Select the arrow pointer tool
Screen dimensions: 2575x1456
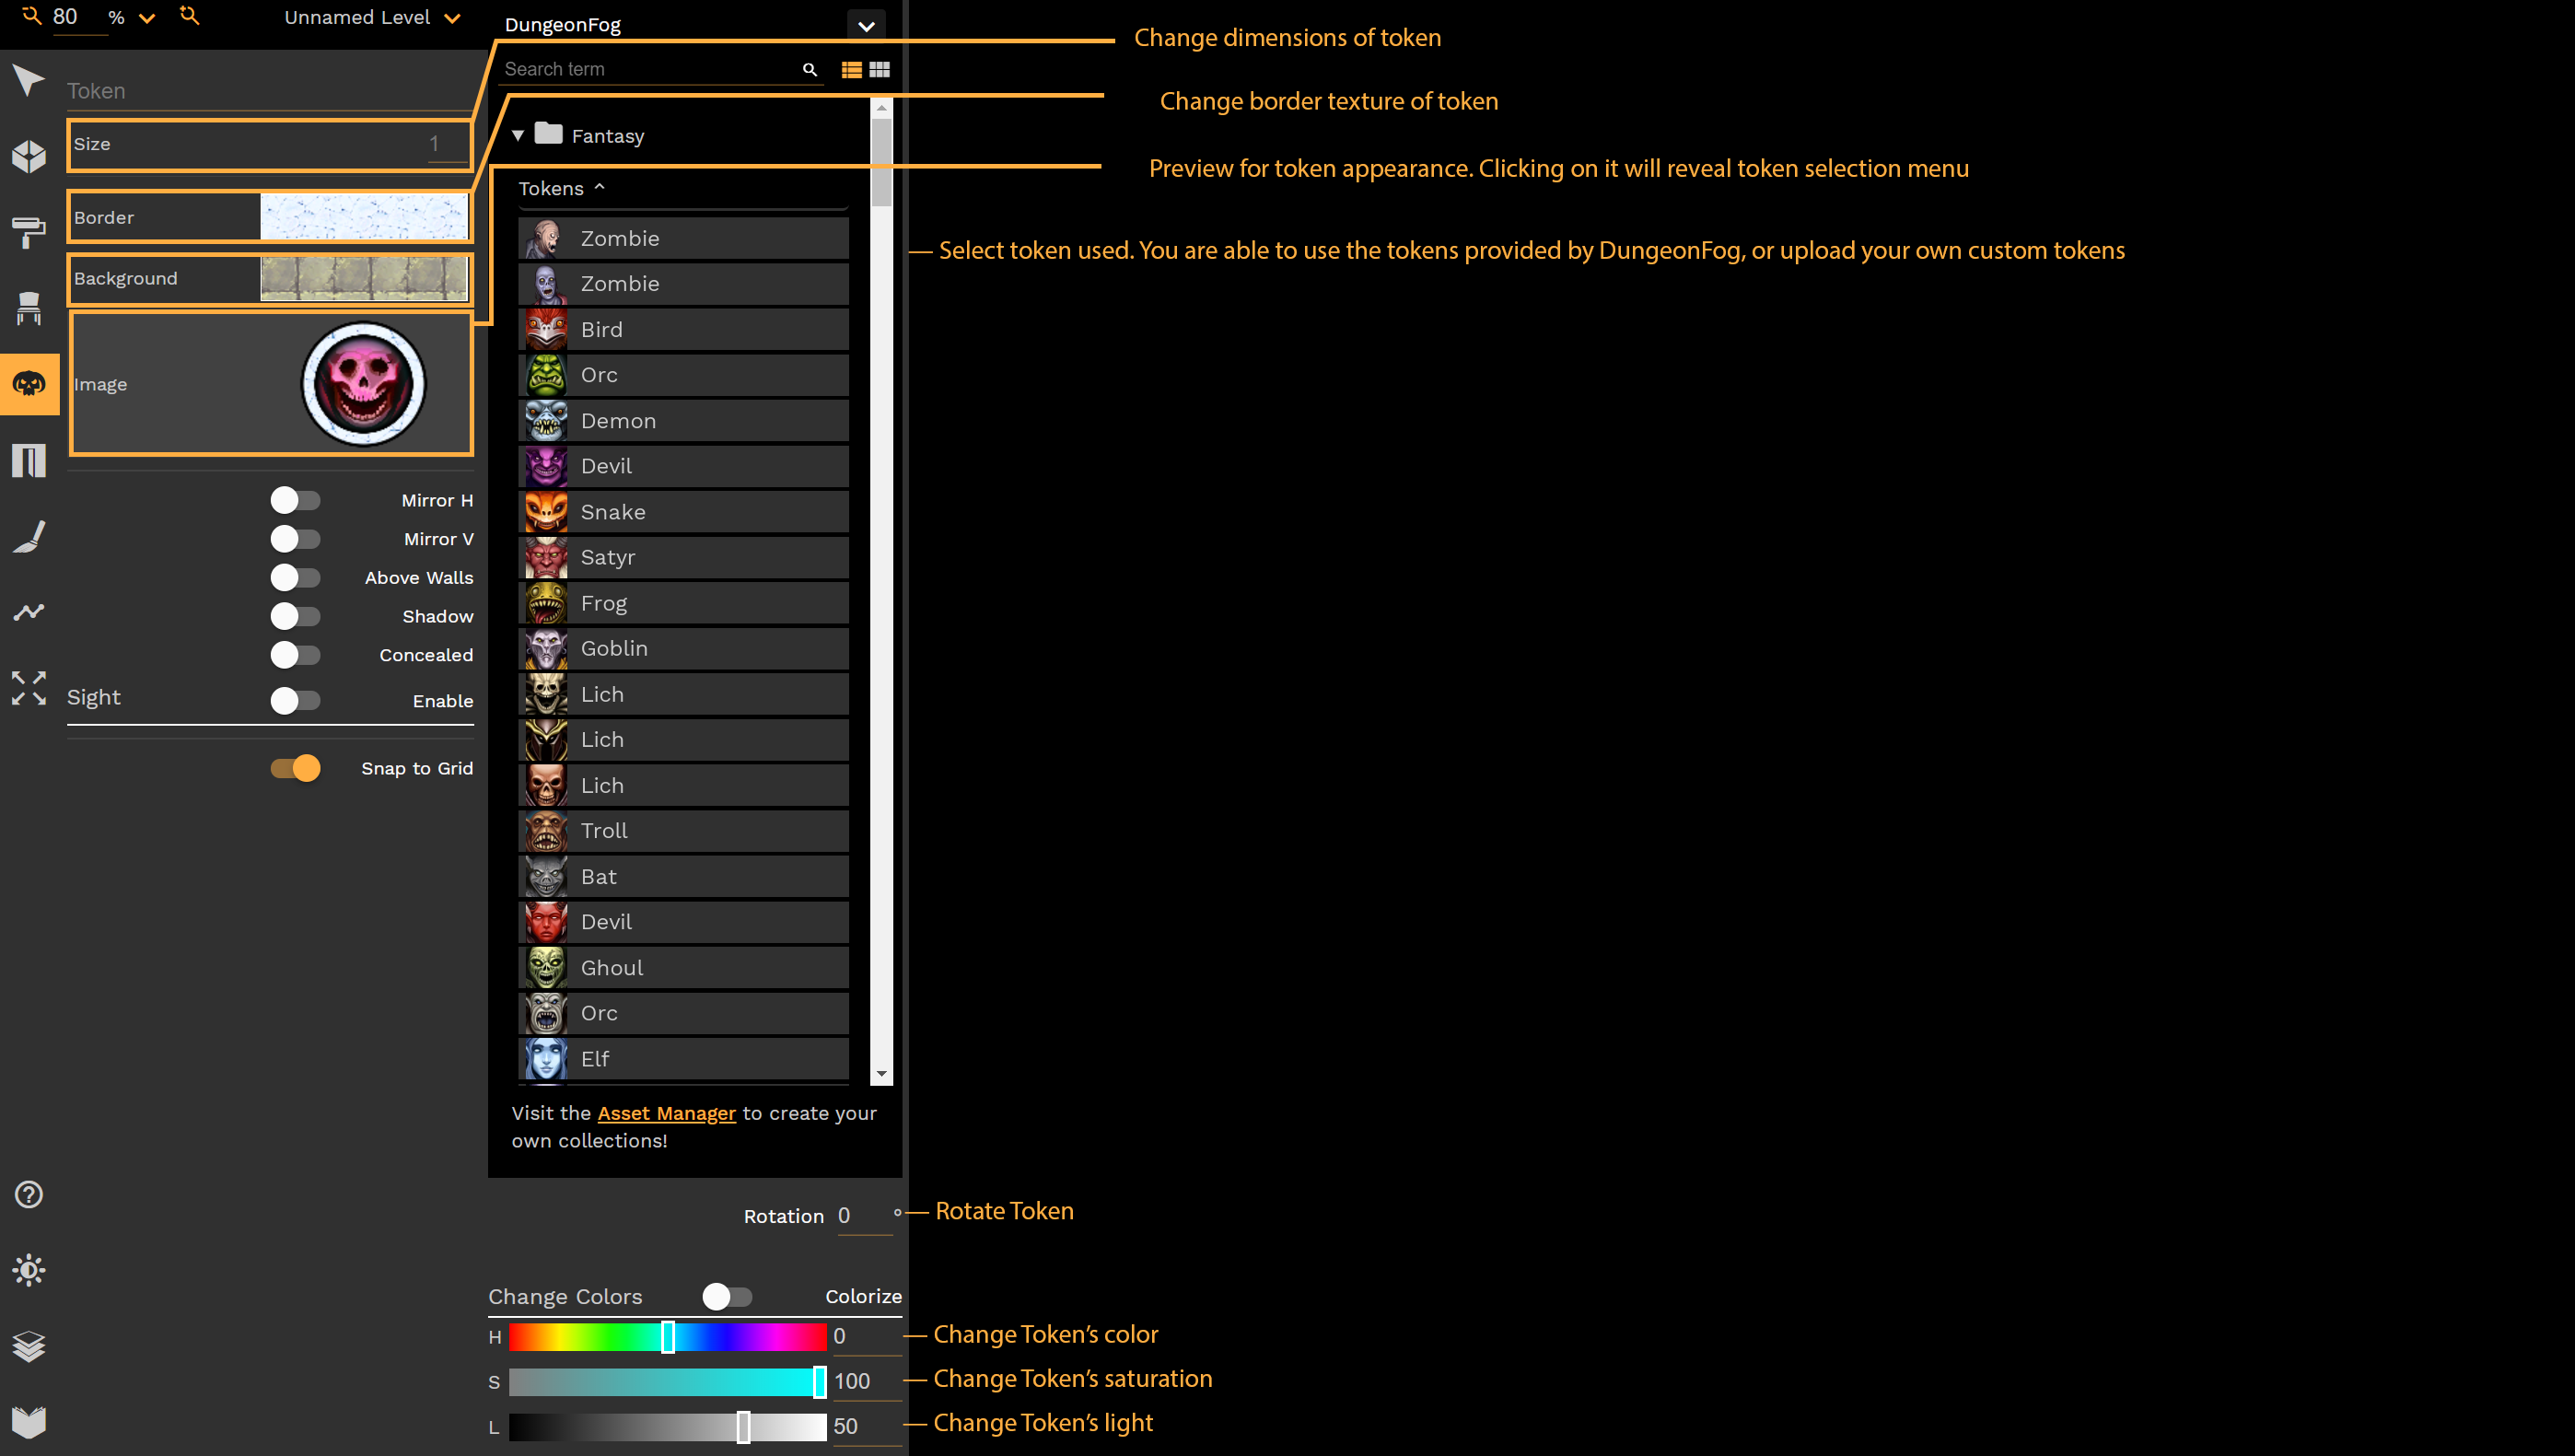coord(29,80)
